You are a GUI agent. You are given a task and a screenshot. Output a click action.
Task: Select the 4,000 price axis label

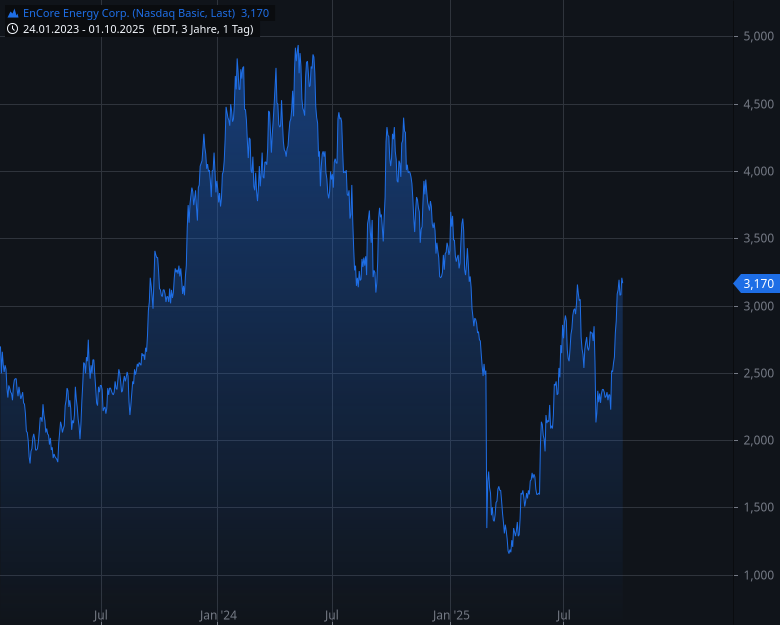[x=758, y=171]
